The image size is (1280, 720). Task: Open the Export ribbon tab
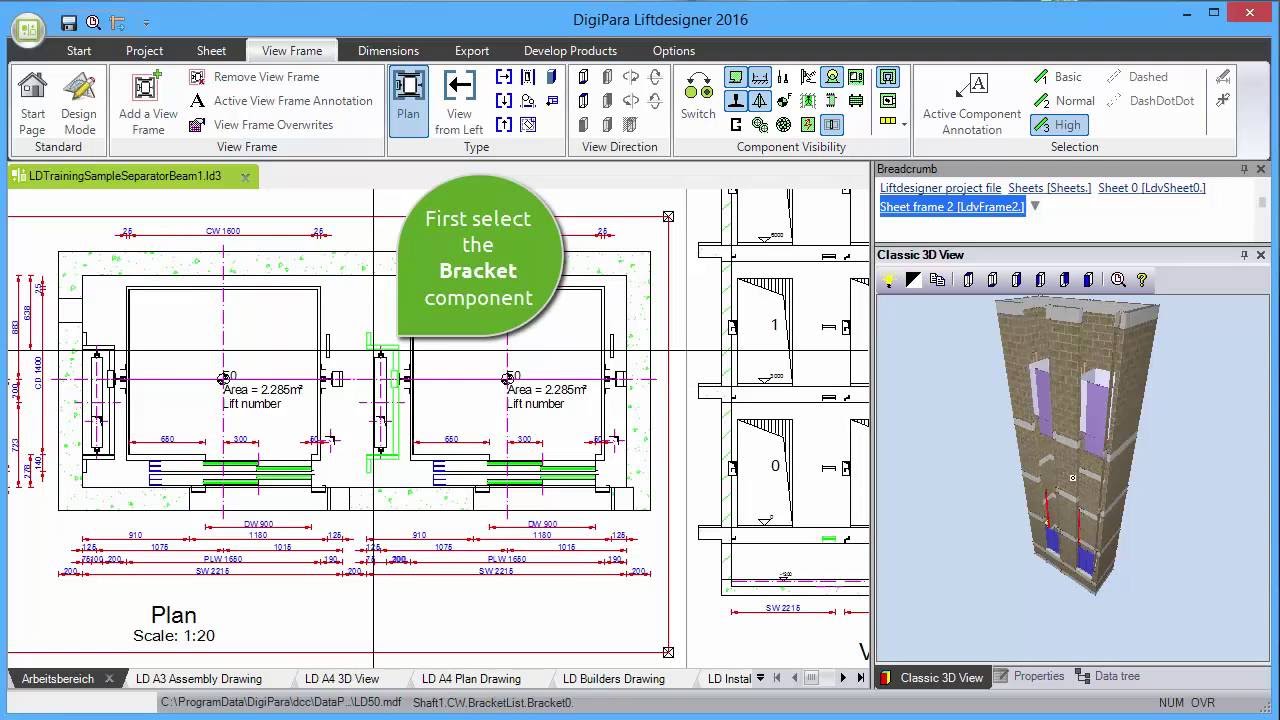pyautogui.click(x=472, y=51)
